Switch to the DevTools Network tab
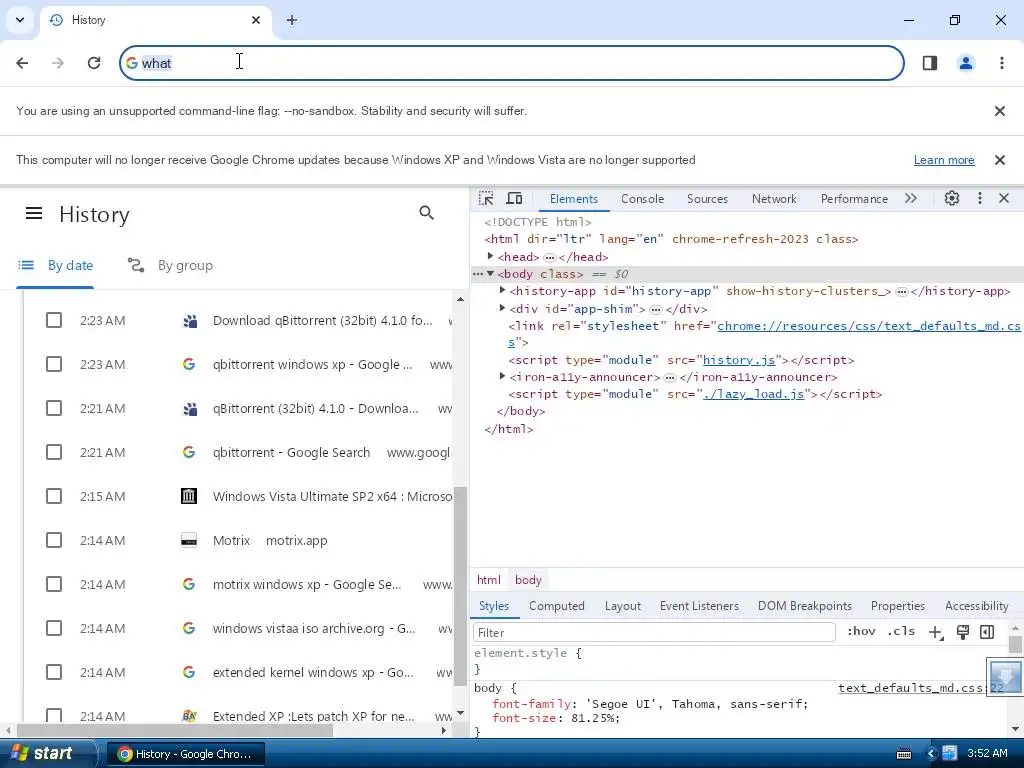Image resolution: width=1024 pixels, height=768 pixels. coord(774,199)
